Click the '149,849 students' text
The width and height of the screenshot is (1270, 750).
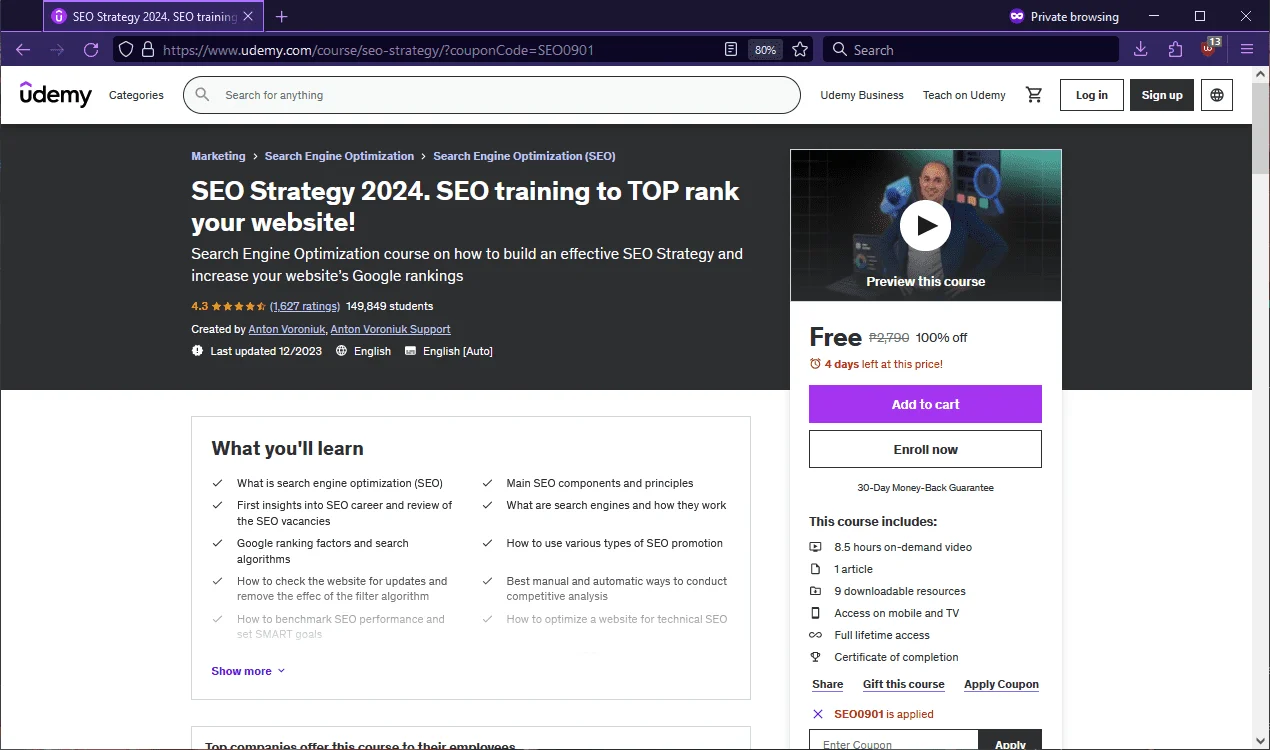tap(390, 306)
